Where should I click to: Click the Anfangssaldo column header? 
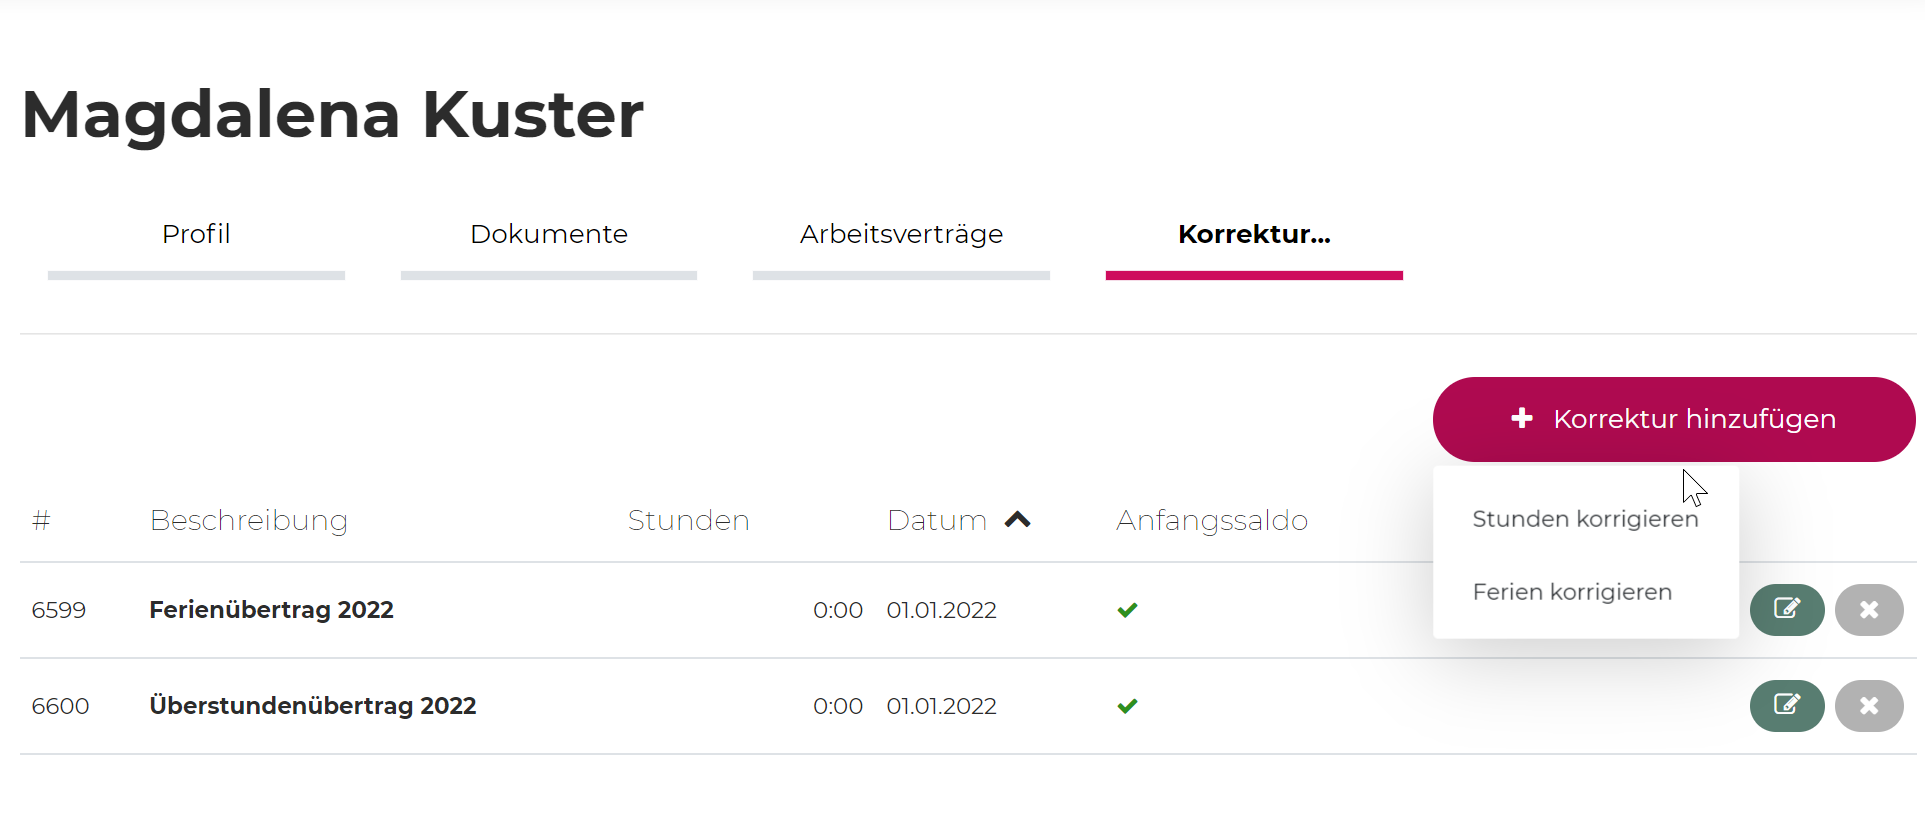(1212, 520)
